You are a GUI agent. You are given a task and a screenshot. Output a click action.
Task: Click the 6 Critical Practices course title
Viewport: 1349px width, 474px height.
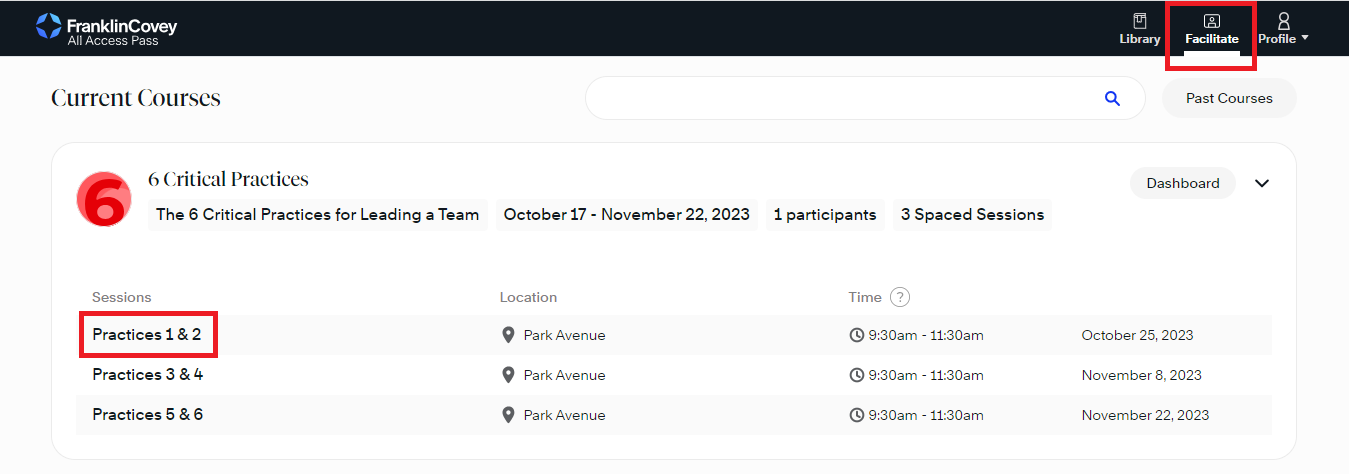click(x=228, y=180)
